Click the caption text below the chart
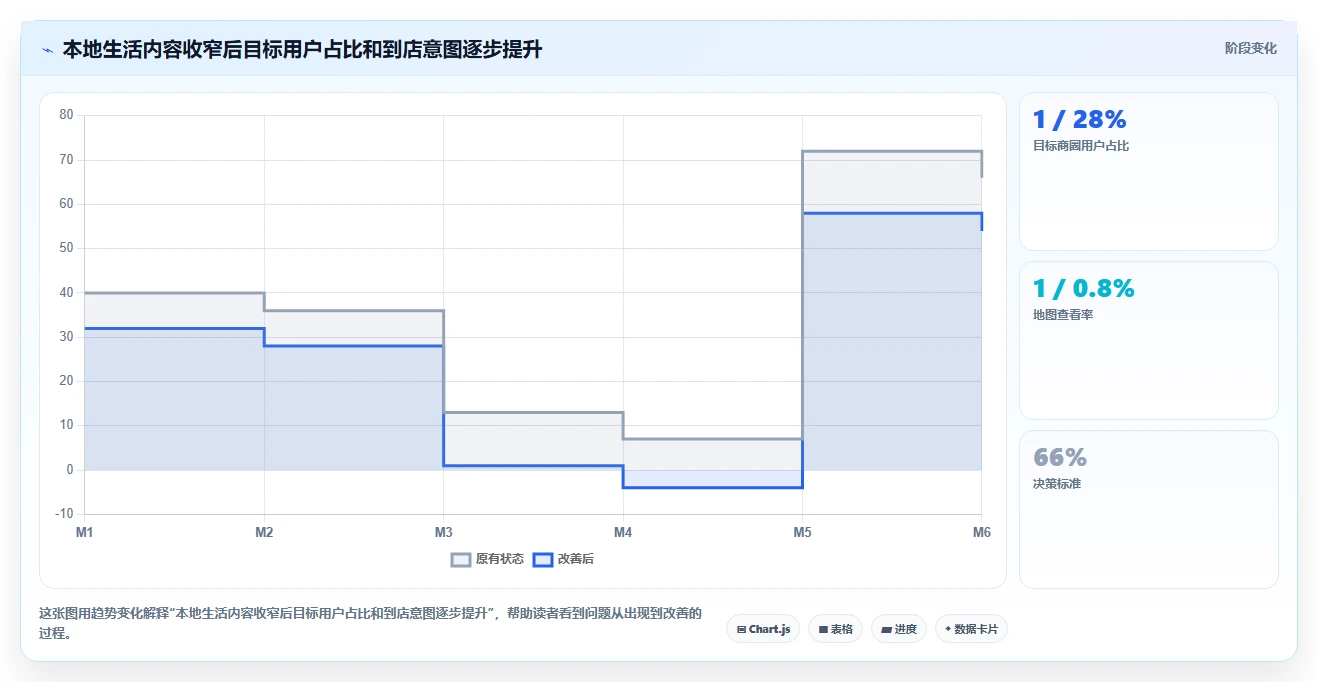This screenshot has width=1318, height=682. (x=370, y=623)
